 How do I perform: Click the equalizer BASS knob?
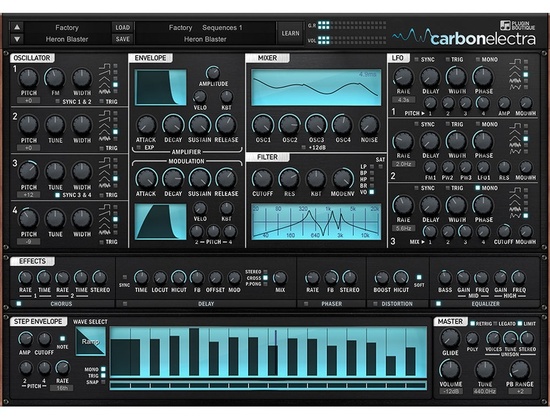445,278
